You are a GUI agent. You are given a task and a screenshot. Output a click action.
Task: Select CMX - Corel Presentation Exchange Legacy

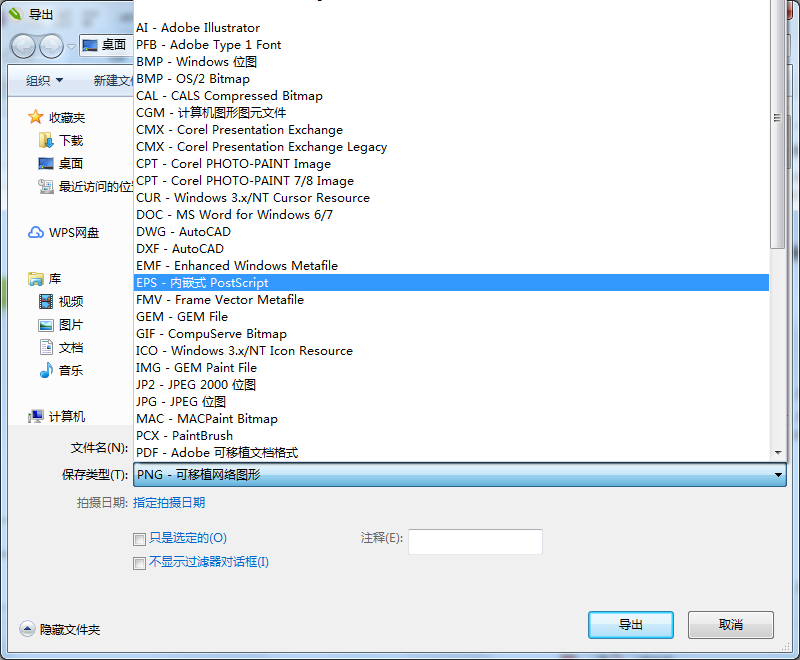[452, 147]
